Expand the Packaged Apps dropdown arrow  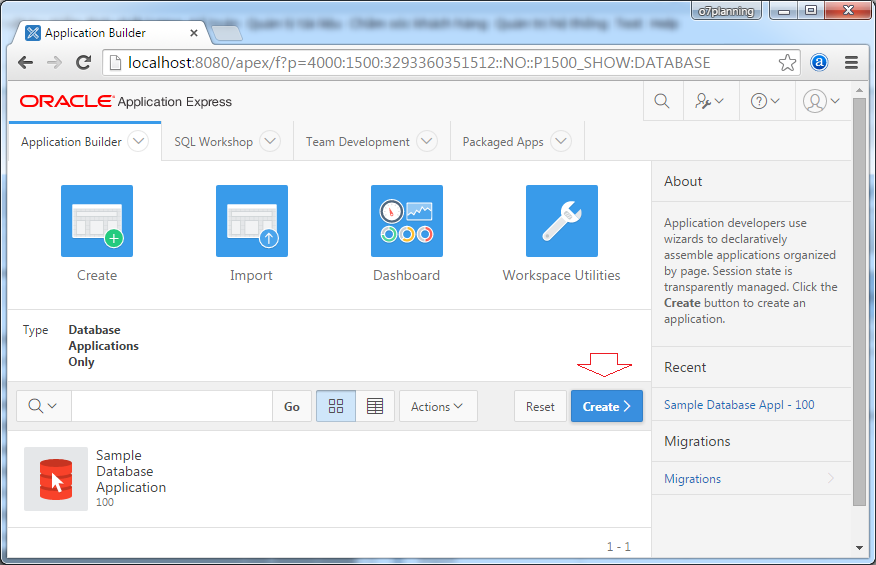point(561,141)
